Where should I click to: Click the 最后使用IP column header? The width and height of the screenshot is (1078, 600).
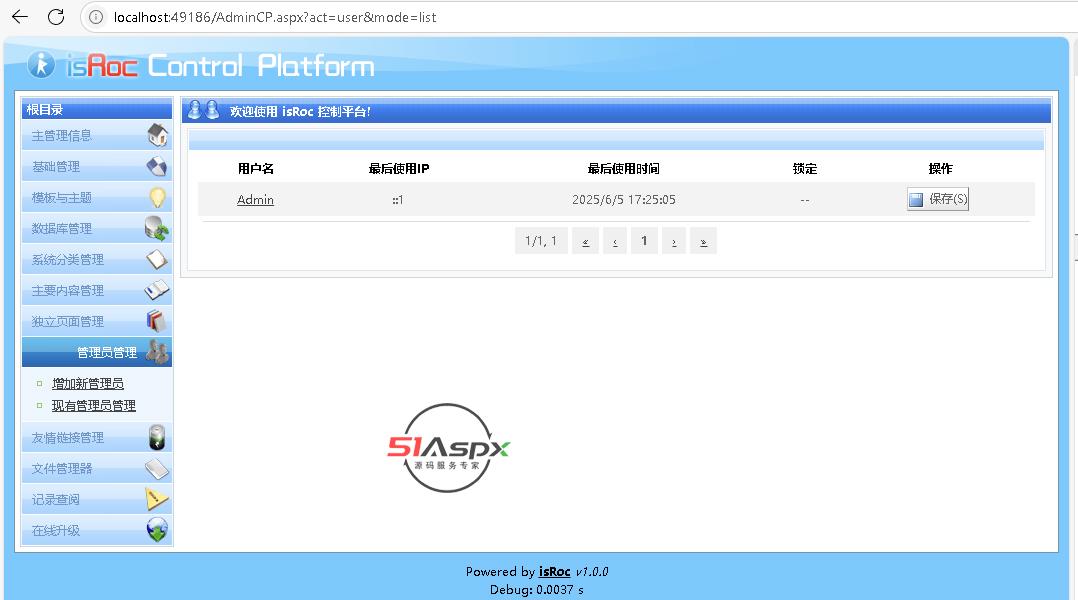399,168
